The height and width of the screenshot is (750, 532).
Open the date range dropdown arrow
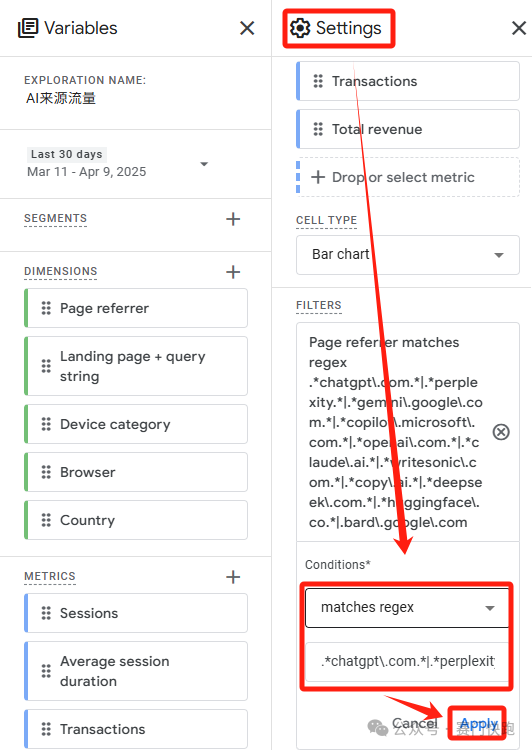(204, 164)
